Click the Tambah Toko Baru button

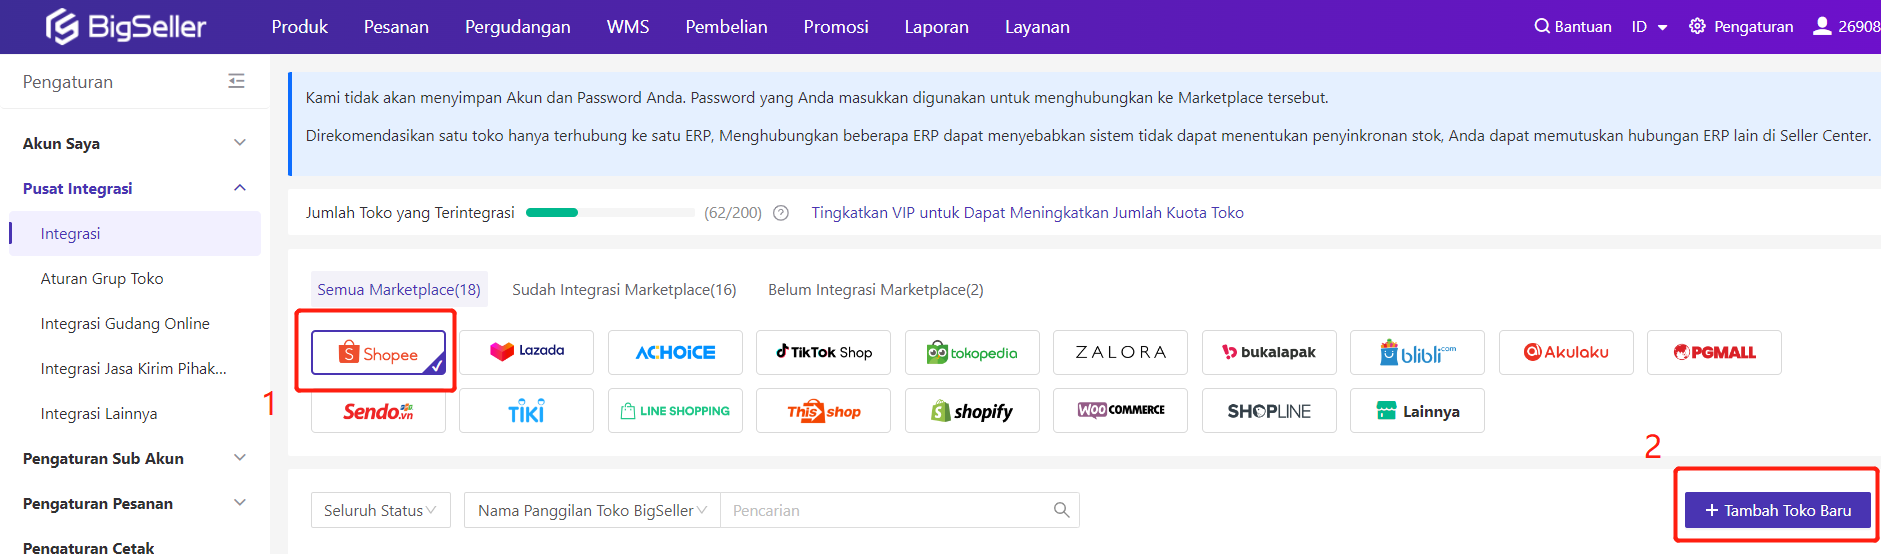click(1777, 510)
